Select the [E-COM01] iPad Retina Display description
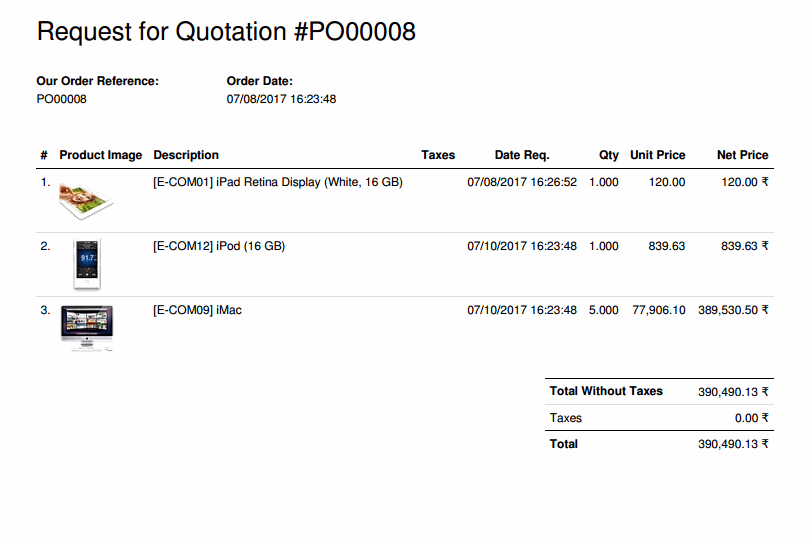Viewport: 811px width, 540px height. click(278, 182)
